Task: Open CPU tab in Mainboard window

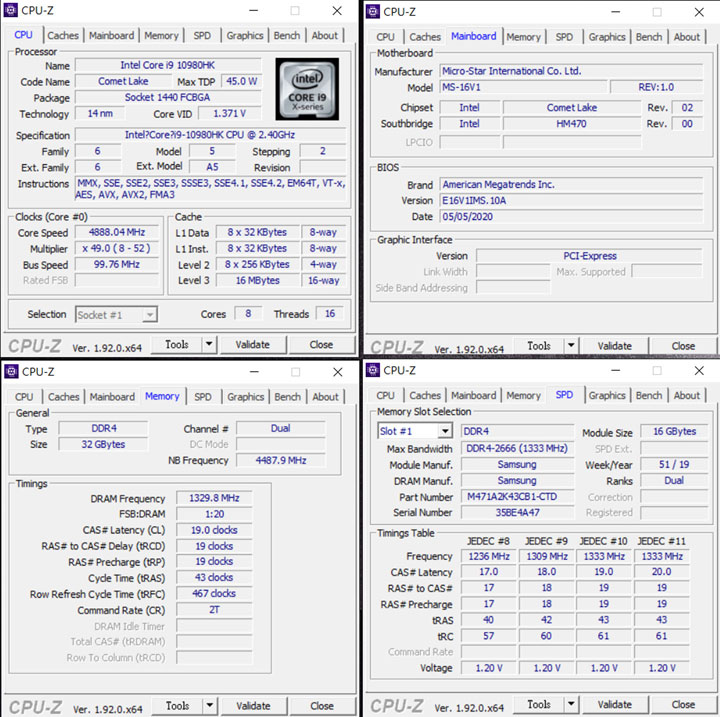Action: click(385, 37)
